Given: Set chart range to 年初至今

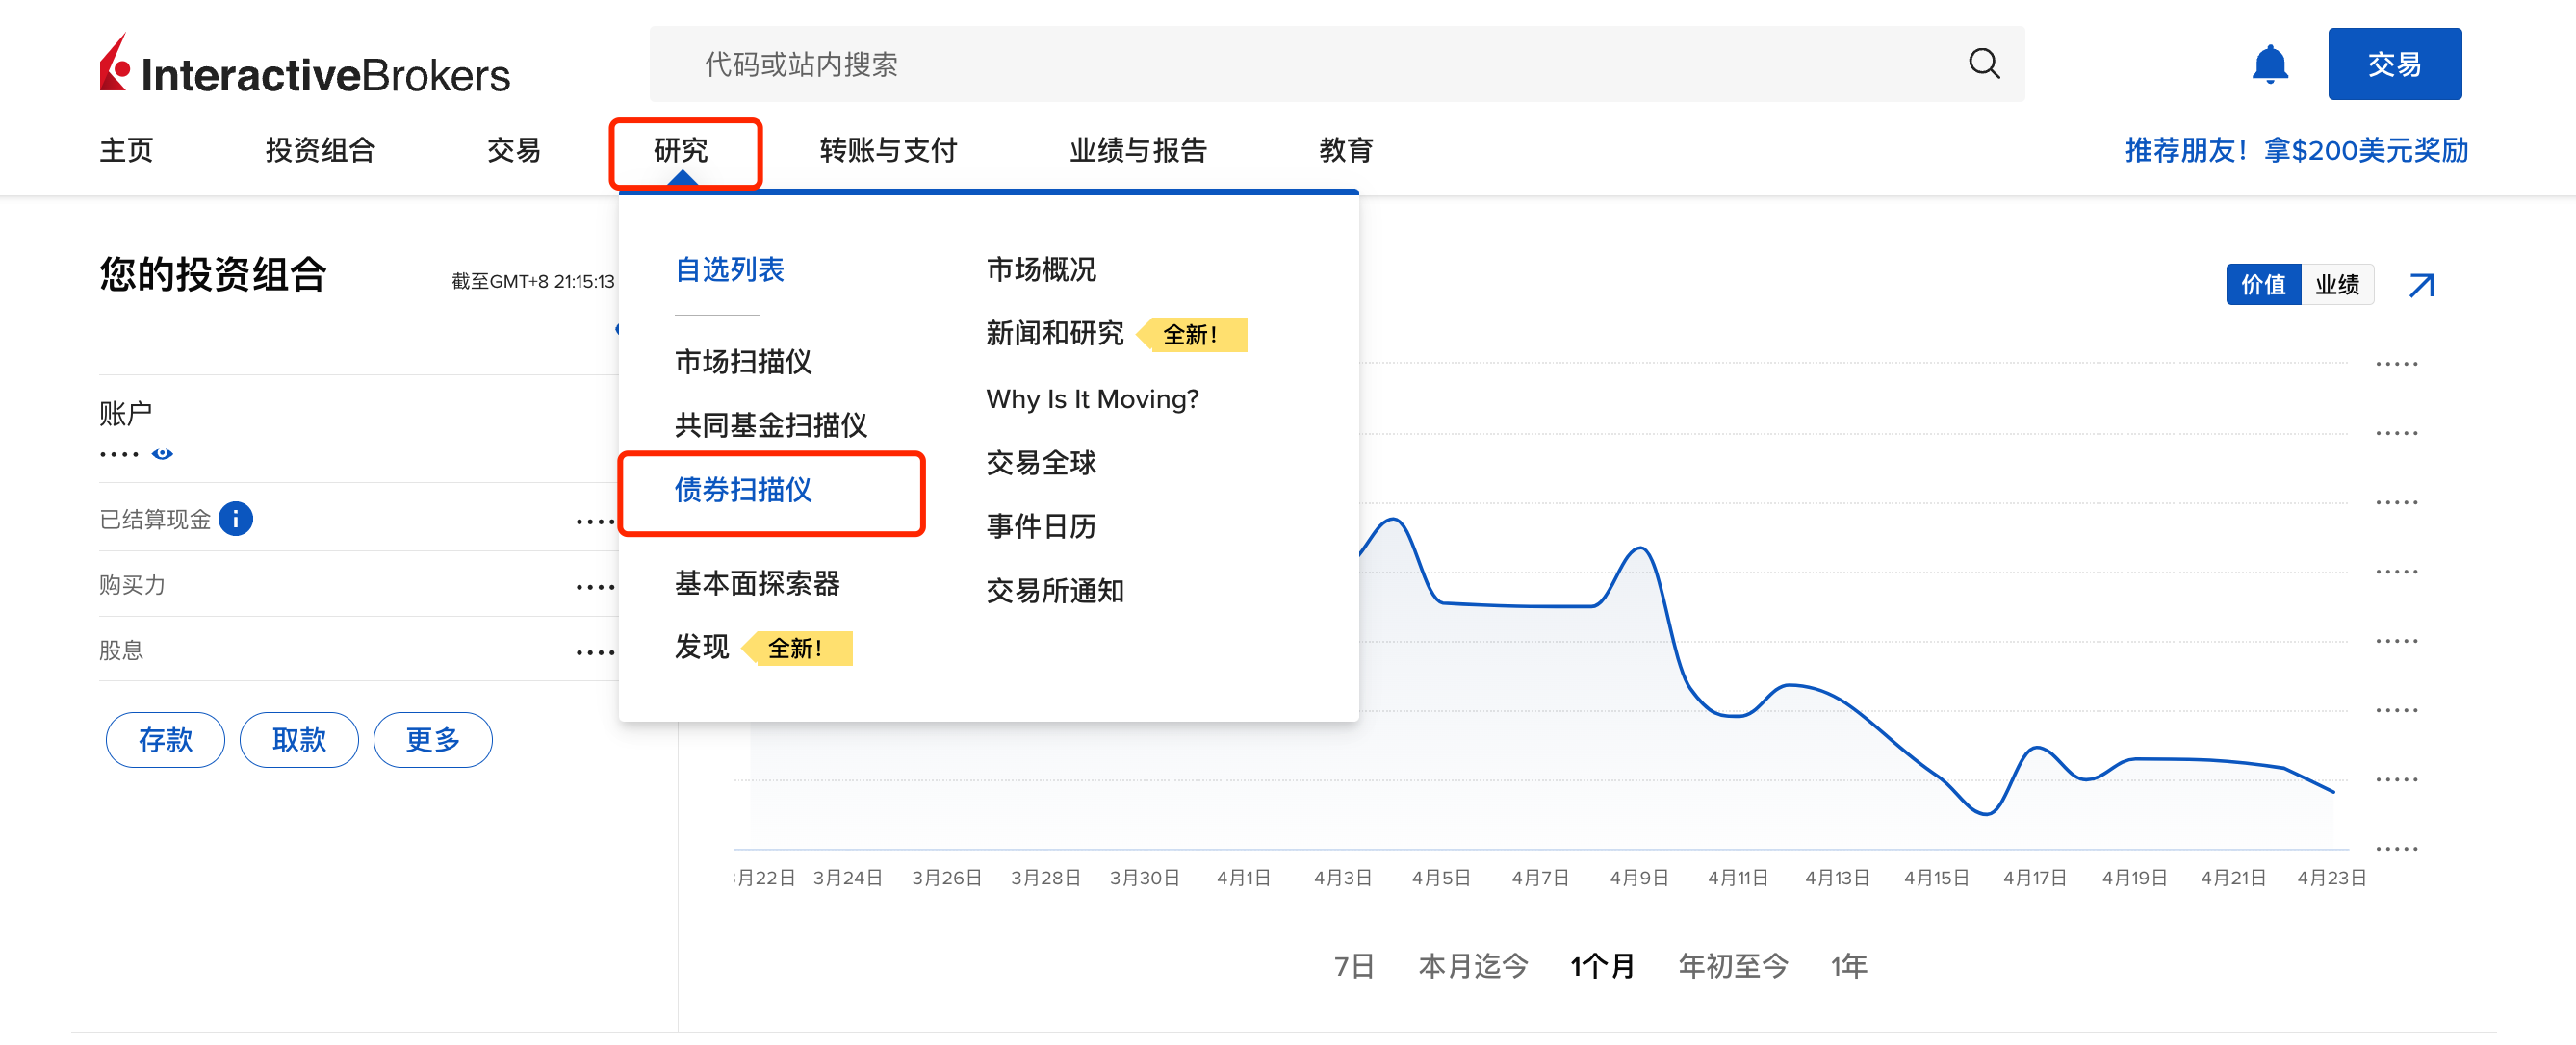Looking at the screenshot, I should [1732, 966].
